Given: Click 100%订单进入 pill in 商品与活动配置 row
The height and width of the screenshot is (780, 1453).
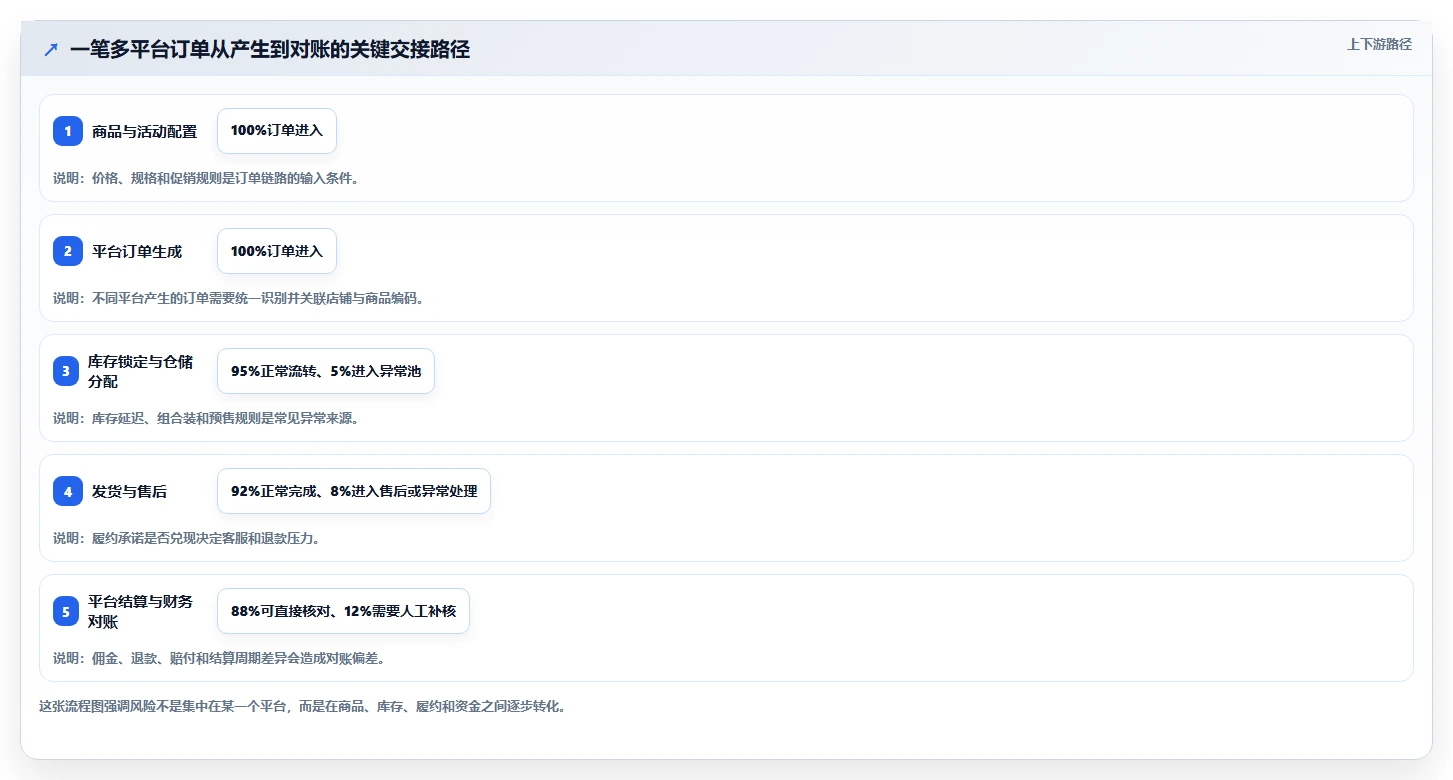Looking at the screenshot, I should pyautogui.click(x=277, y=131).
